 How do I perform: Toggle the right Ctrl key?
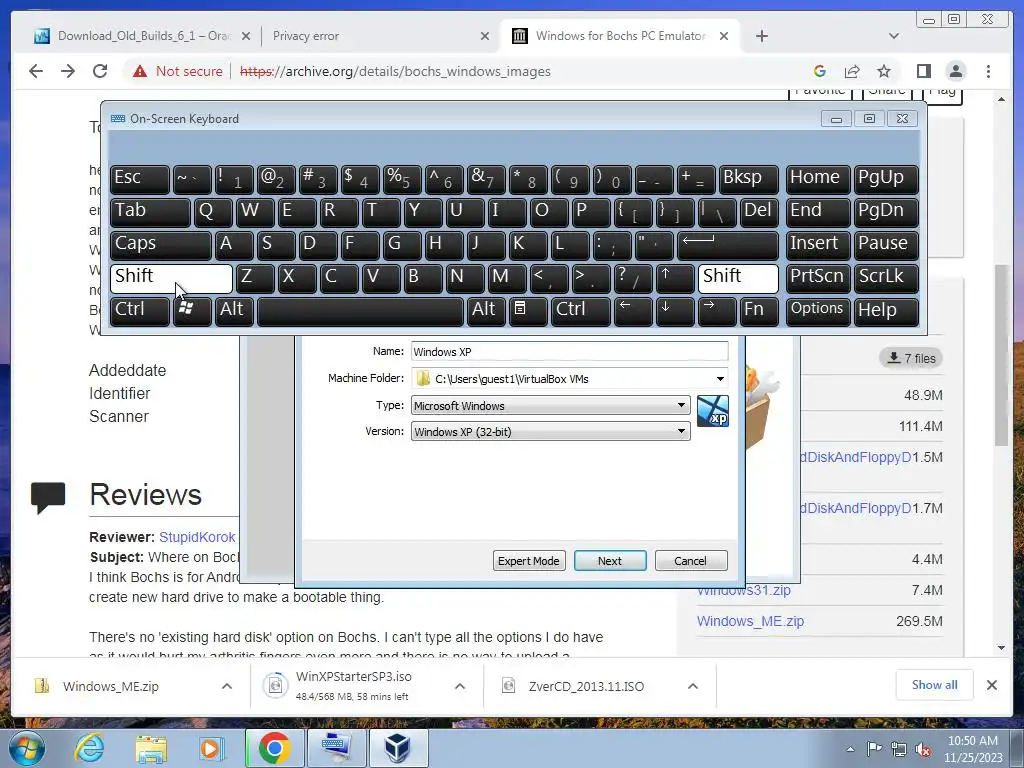(x=581, y=310)
